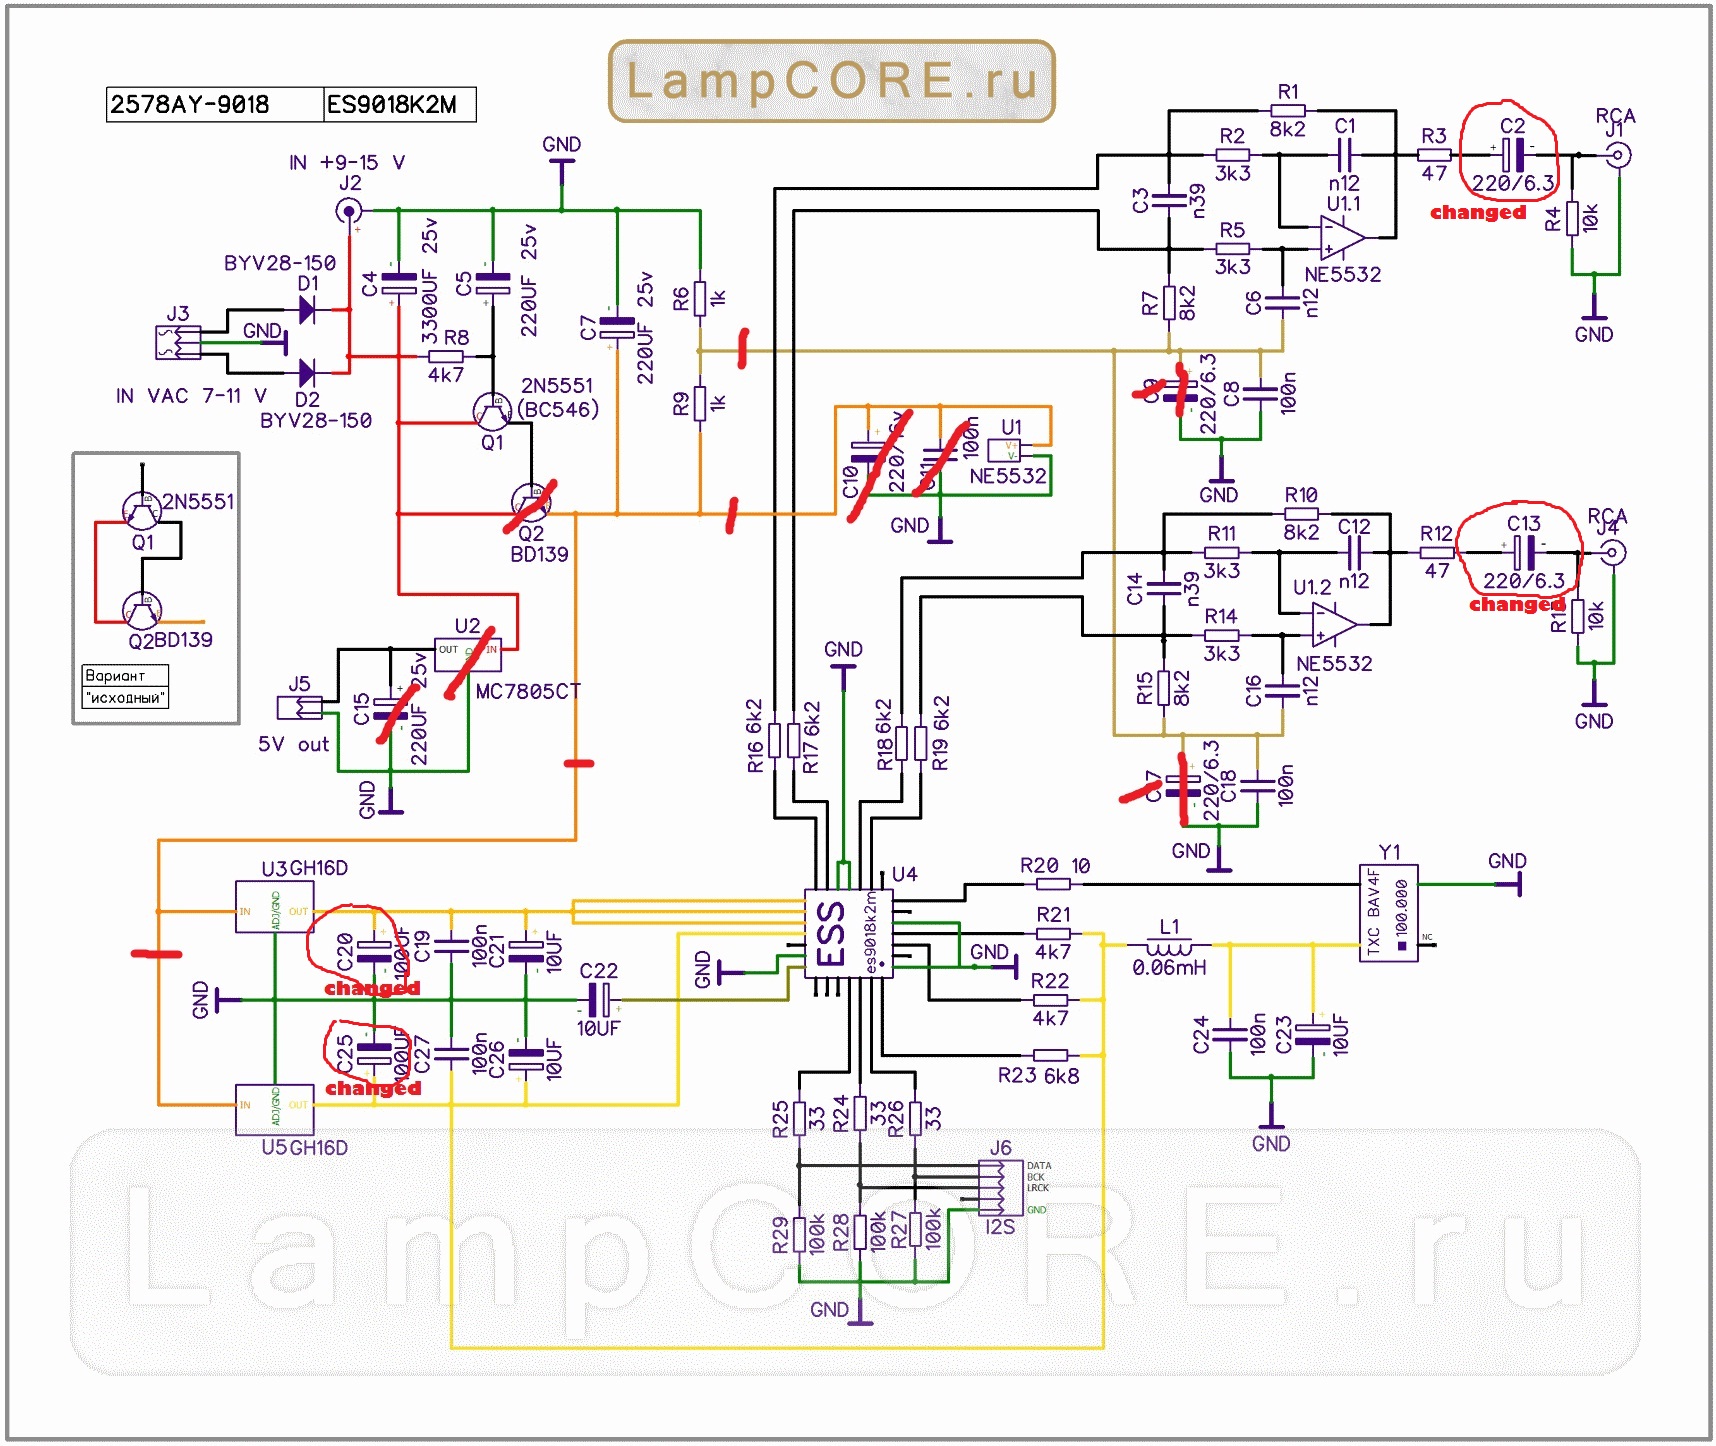Select the C2 220/6.3 output capacitor
This screenshot has height=1446, width=1716.
[1513, 155]
